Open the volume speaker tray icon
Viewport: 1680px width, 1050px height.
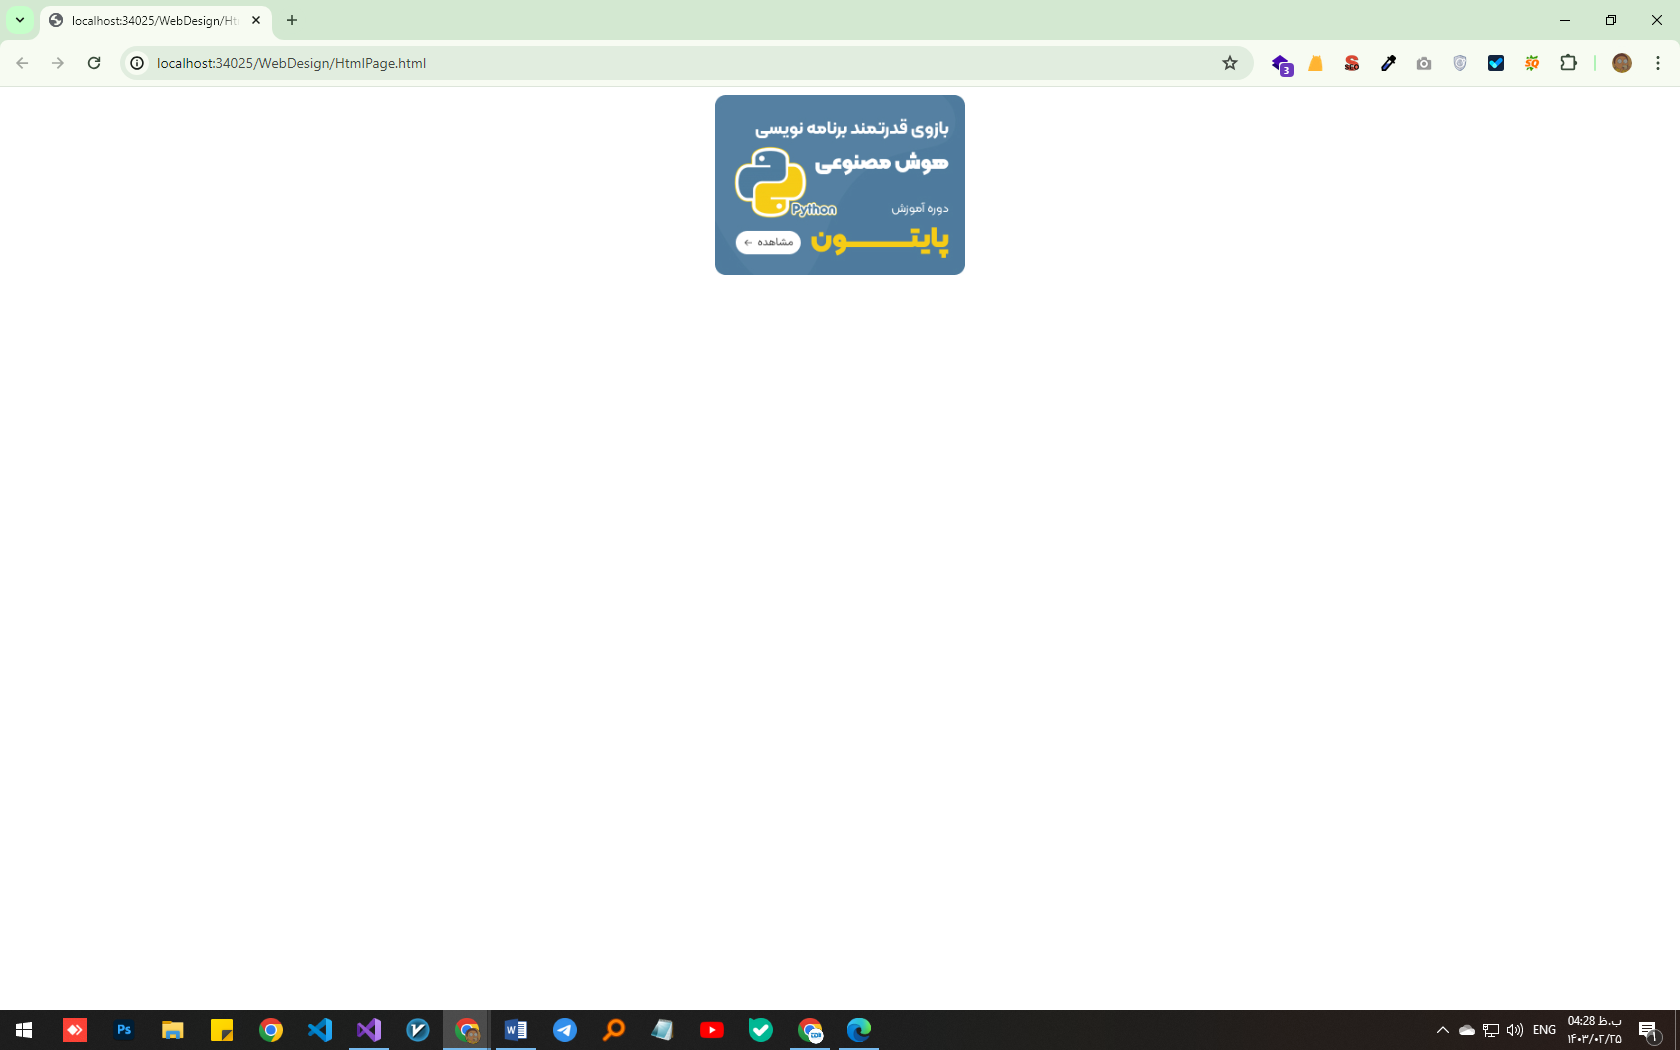[1515, 1030]
